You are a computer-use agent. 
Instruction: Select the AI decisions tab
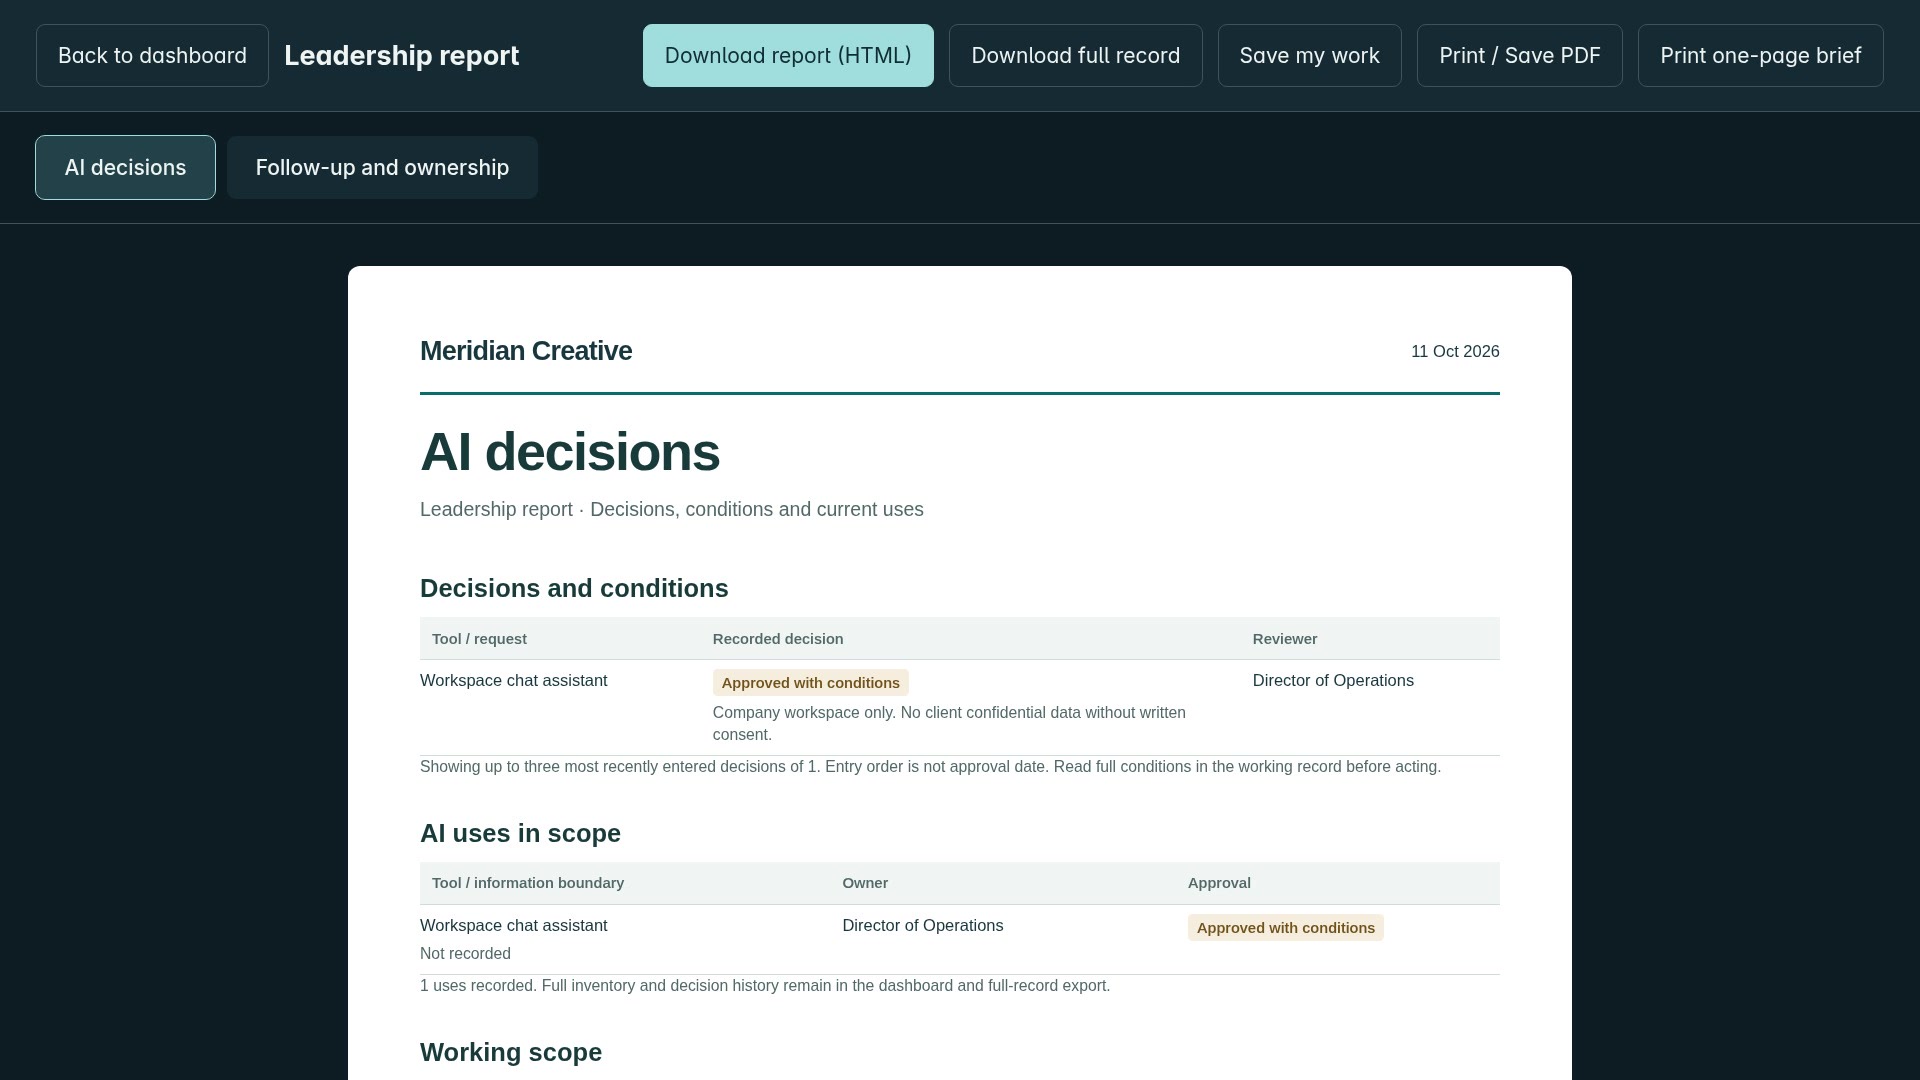coord(125,167)
